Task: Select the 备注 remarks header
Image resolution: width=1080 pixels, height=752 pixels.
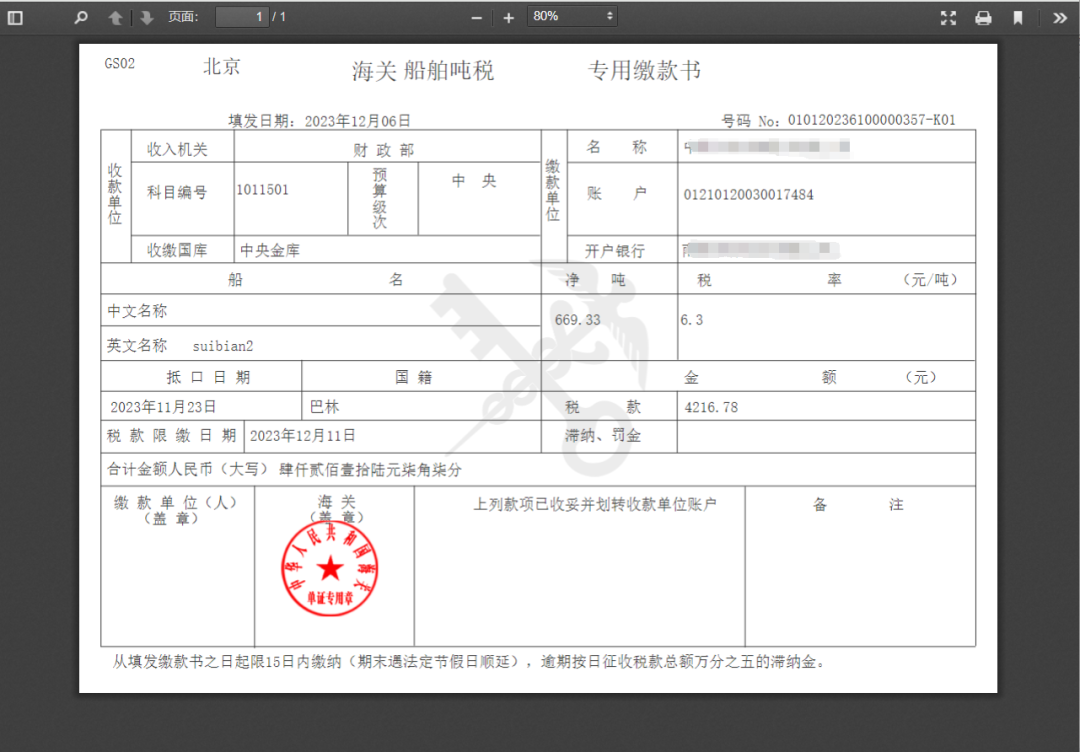Action: point(858,505)
